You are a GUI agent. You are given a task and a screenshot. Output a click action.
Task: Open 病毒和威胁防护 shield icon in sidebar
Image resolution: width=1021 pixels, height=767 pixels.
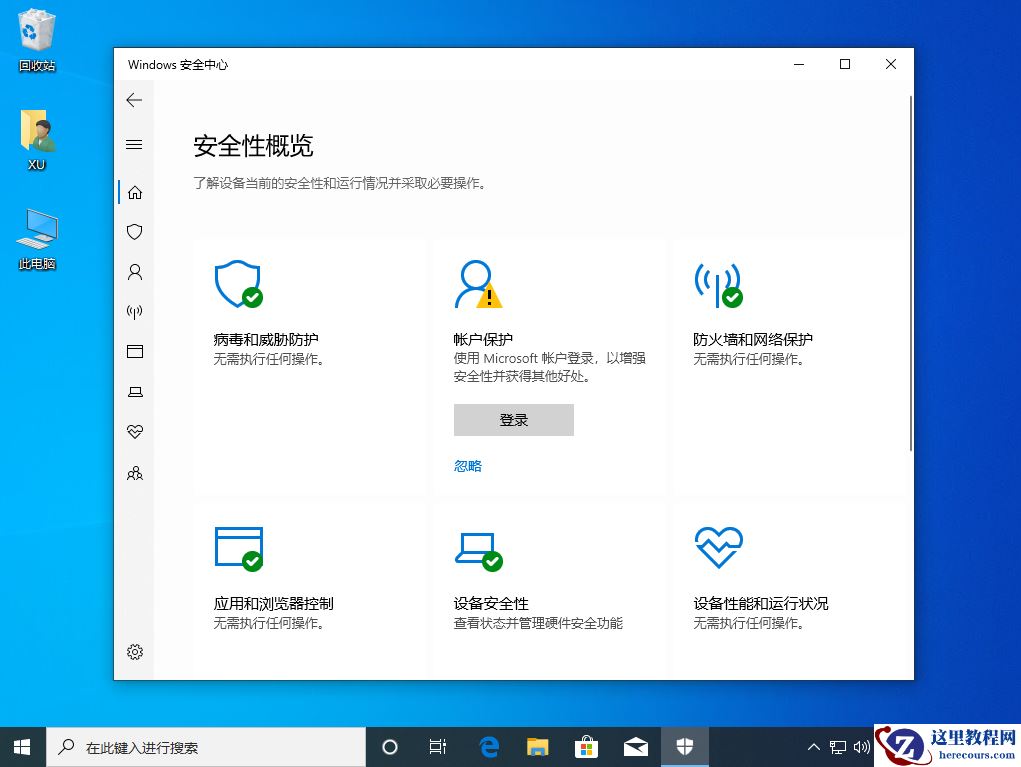coord(135,231)
